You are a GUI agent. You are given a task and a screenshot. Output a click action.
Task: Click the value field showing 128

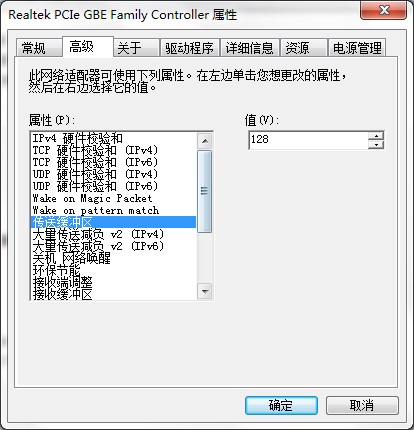[x=308, y=140]
